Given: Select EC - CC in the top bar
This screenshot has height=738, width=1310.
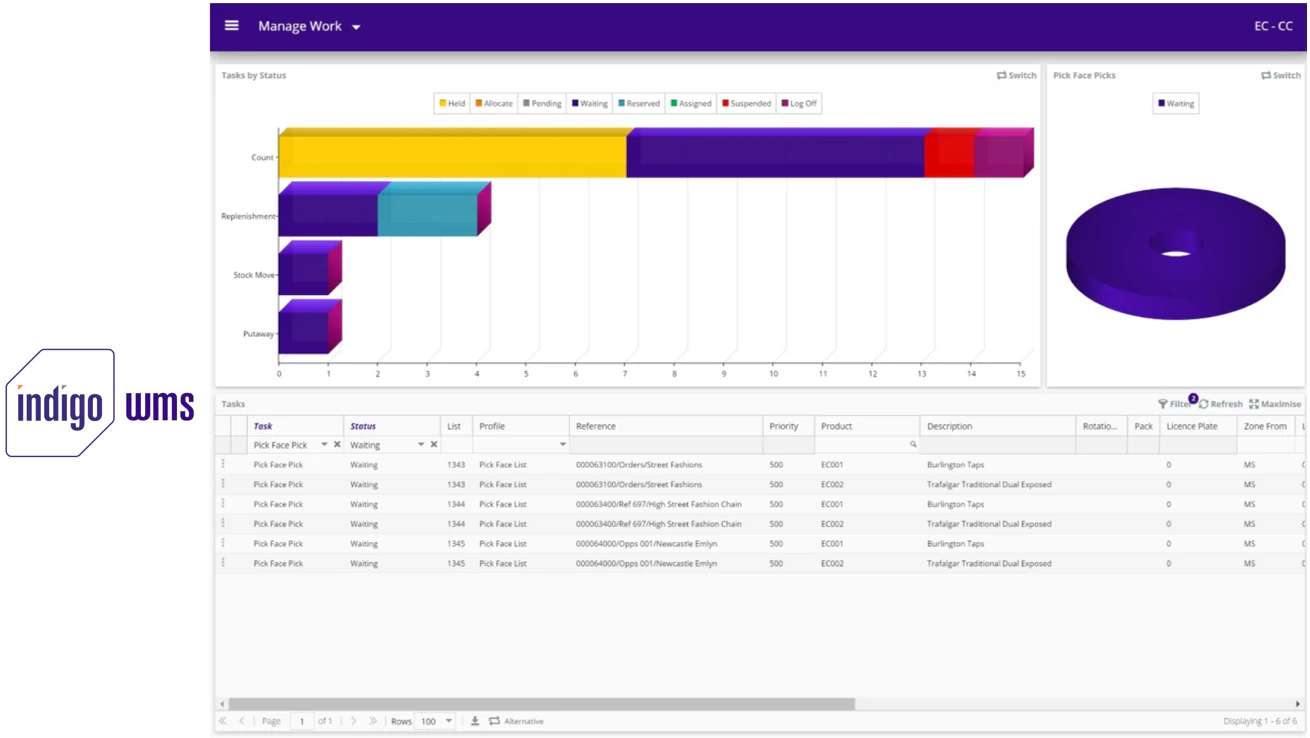Looking at the screenshot, I should [1272, 25].
